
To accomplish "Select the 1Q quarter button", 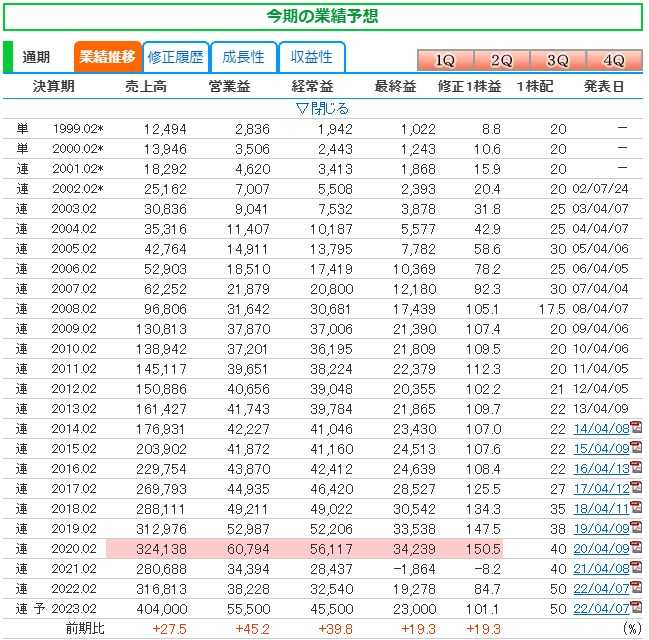I will pyautogui.click(x=445, y=60).
